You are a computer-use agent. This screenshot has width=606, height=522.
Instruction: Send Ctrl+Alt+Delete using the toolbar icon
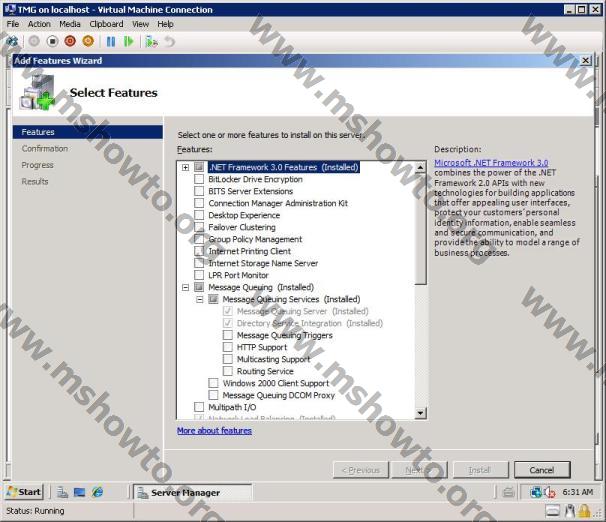click(x=12, y=41)
